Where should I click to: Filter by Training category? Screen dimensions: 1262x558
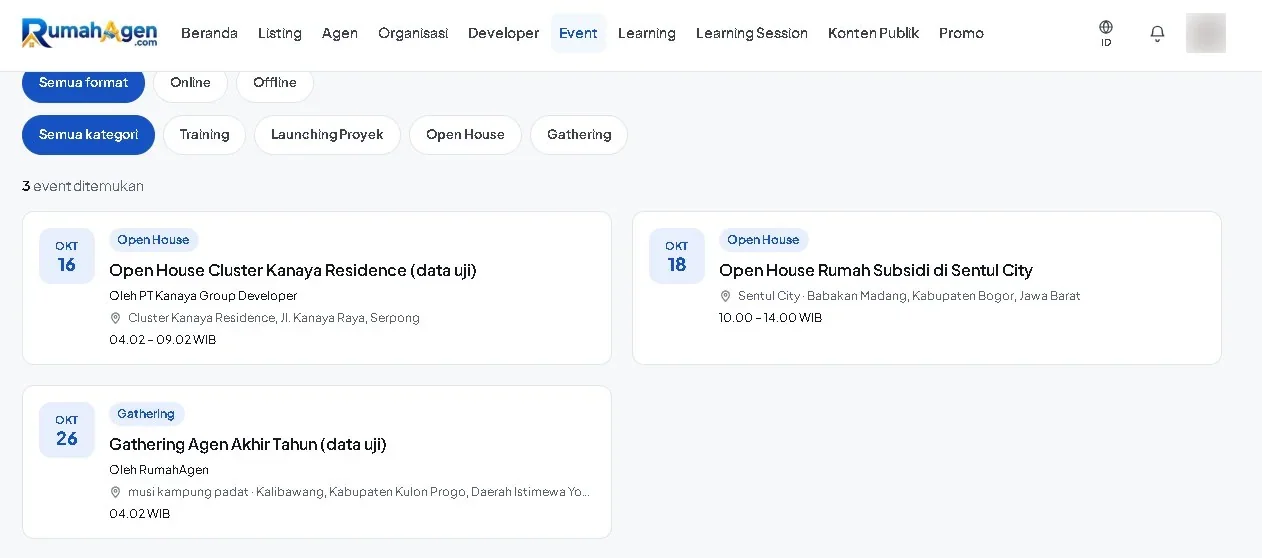204,135
